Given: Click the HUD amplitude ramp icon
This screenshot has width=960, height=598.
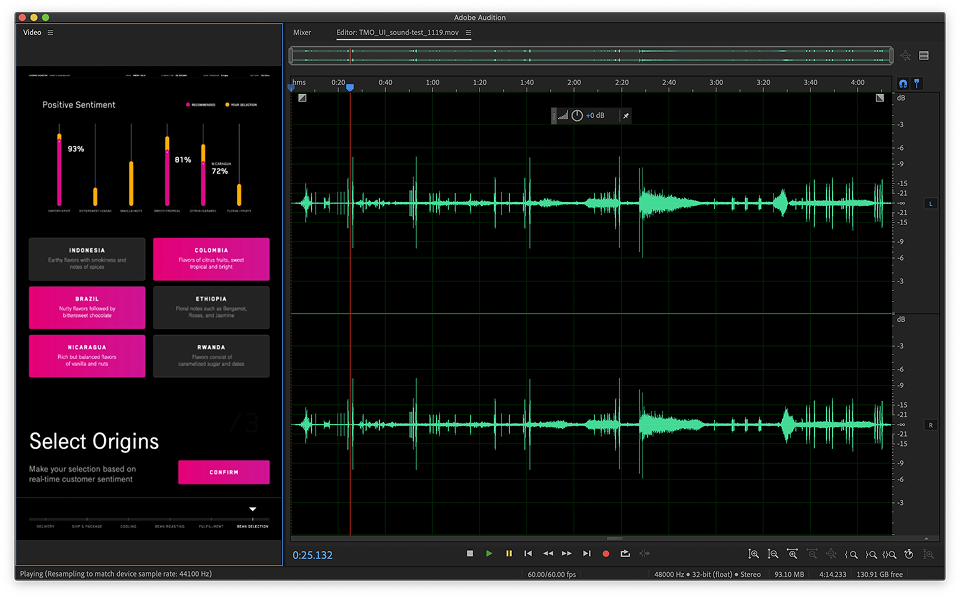Looking at the screenshot, I should pyautogui.click(x=563, y=116).
